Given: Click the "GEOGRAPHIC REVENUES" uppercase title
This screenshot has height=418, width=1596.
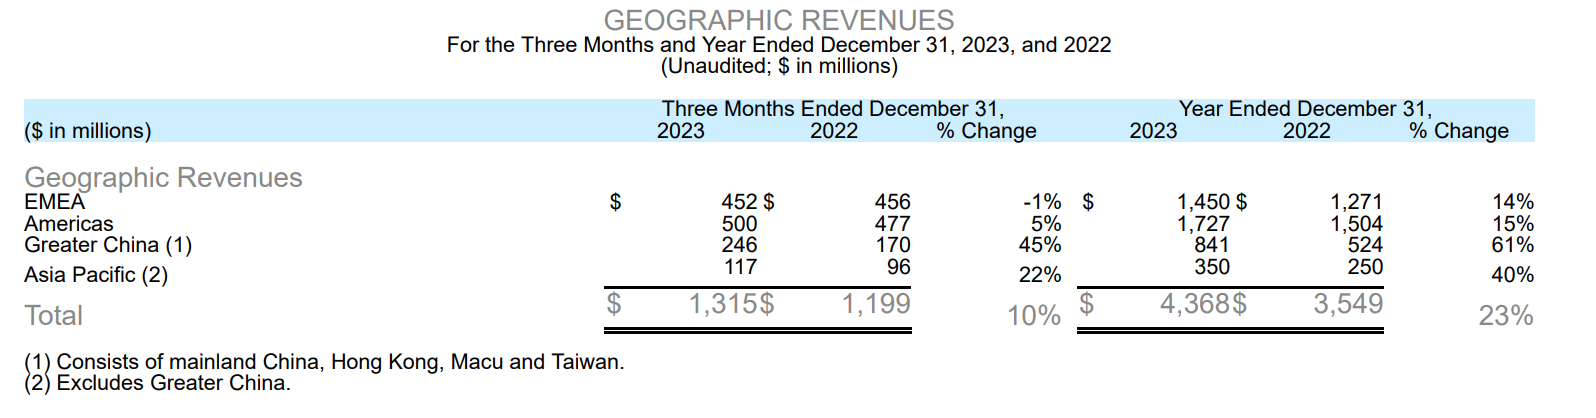Looking at the screenshot, I should click(x=778, y=20).
